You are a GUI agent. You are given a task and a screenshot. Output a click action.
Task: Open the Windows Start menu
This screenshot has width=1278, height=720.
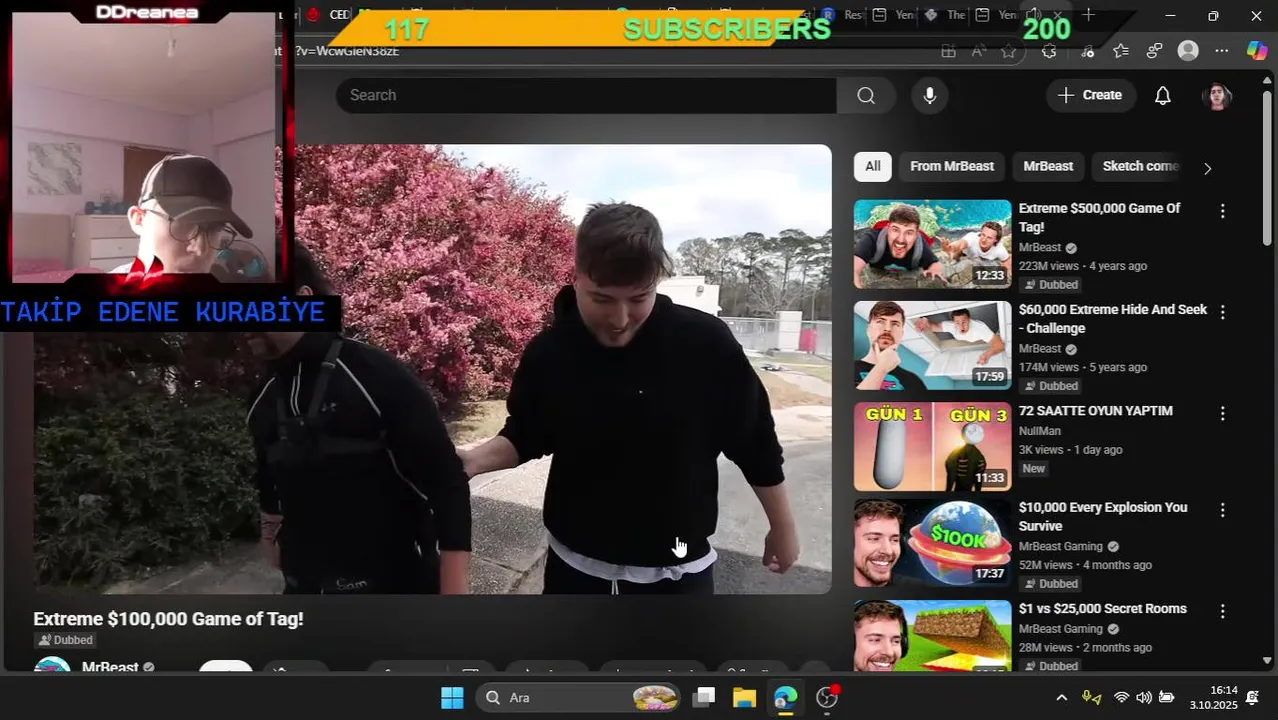click(x=452, y=697)
